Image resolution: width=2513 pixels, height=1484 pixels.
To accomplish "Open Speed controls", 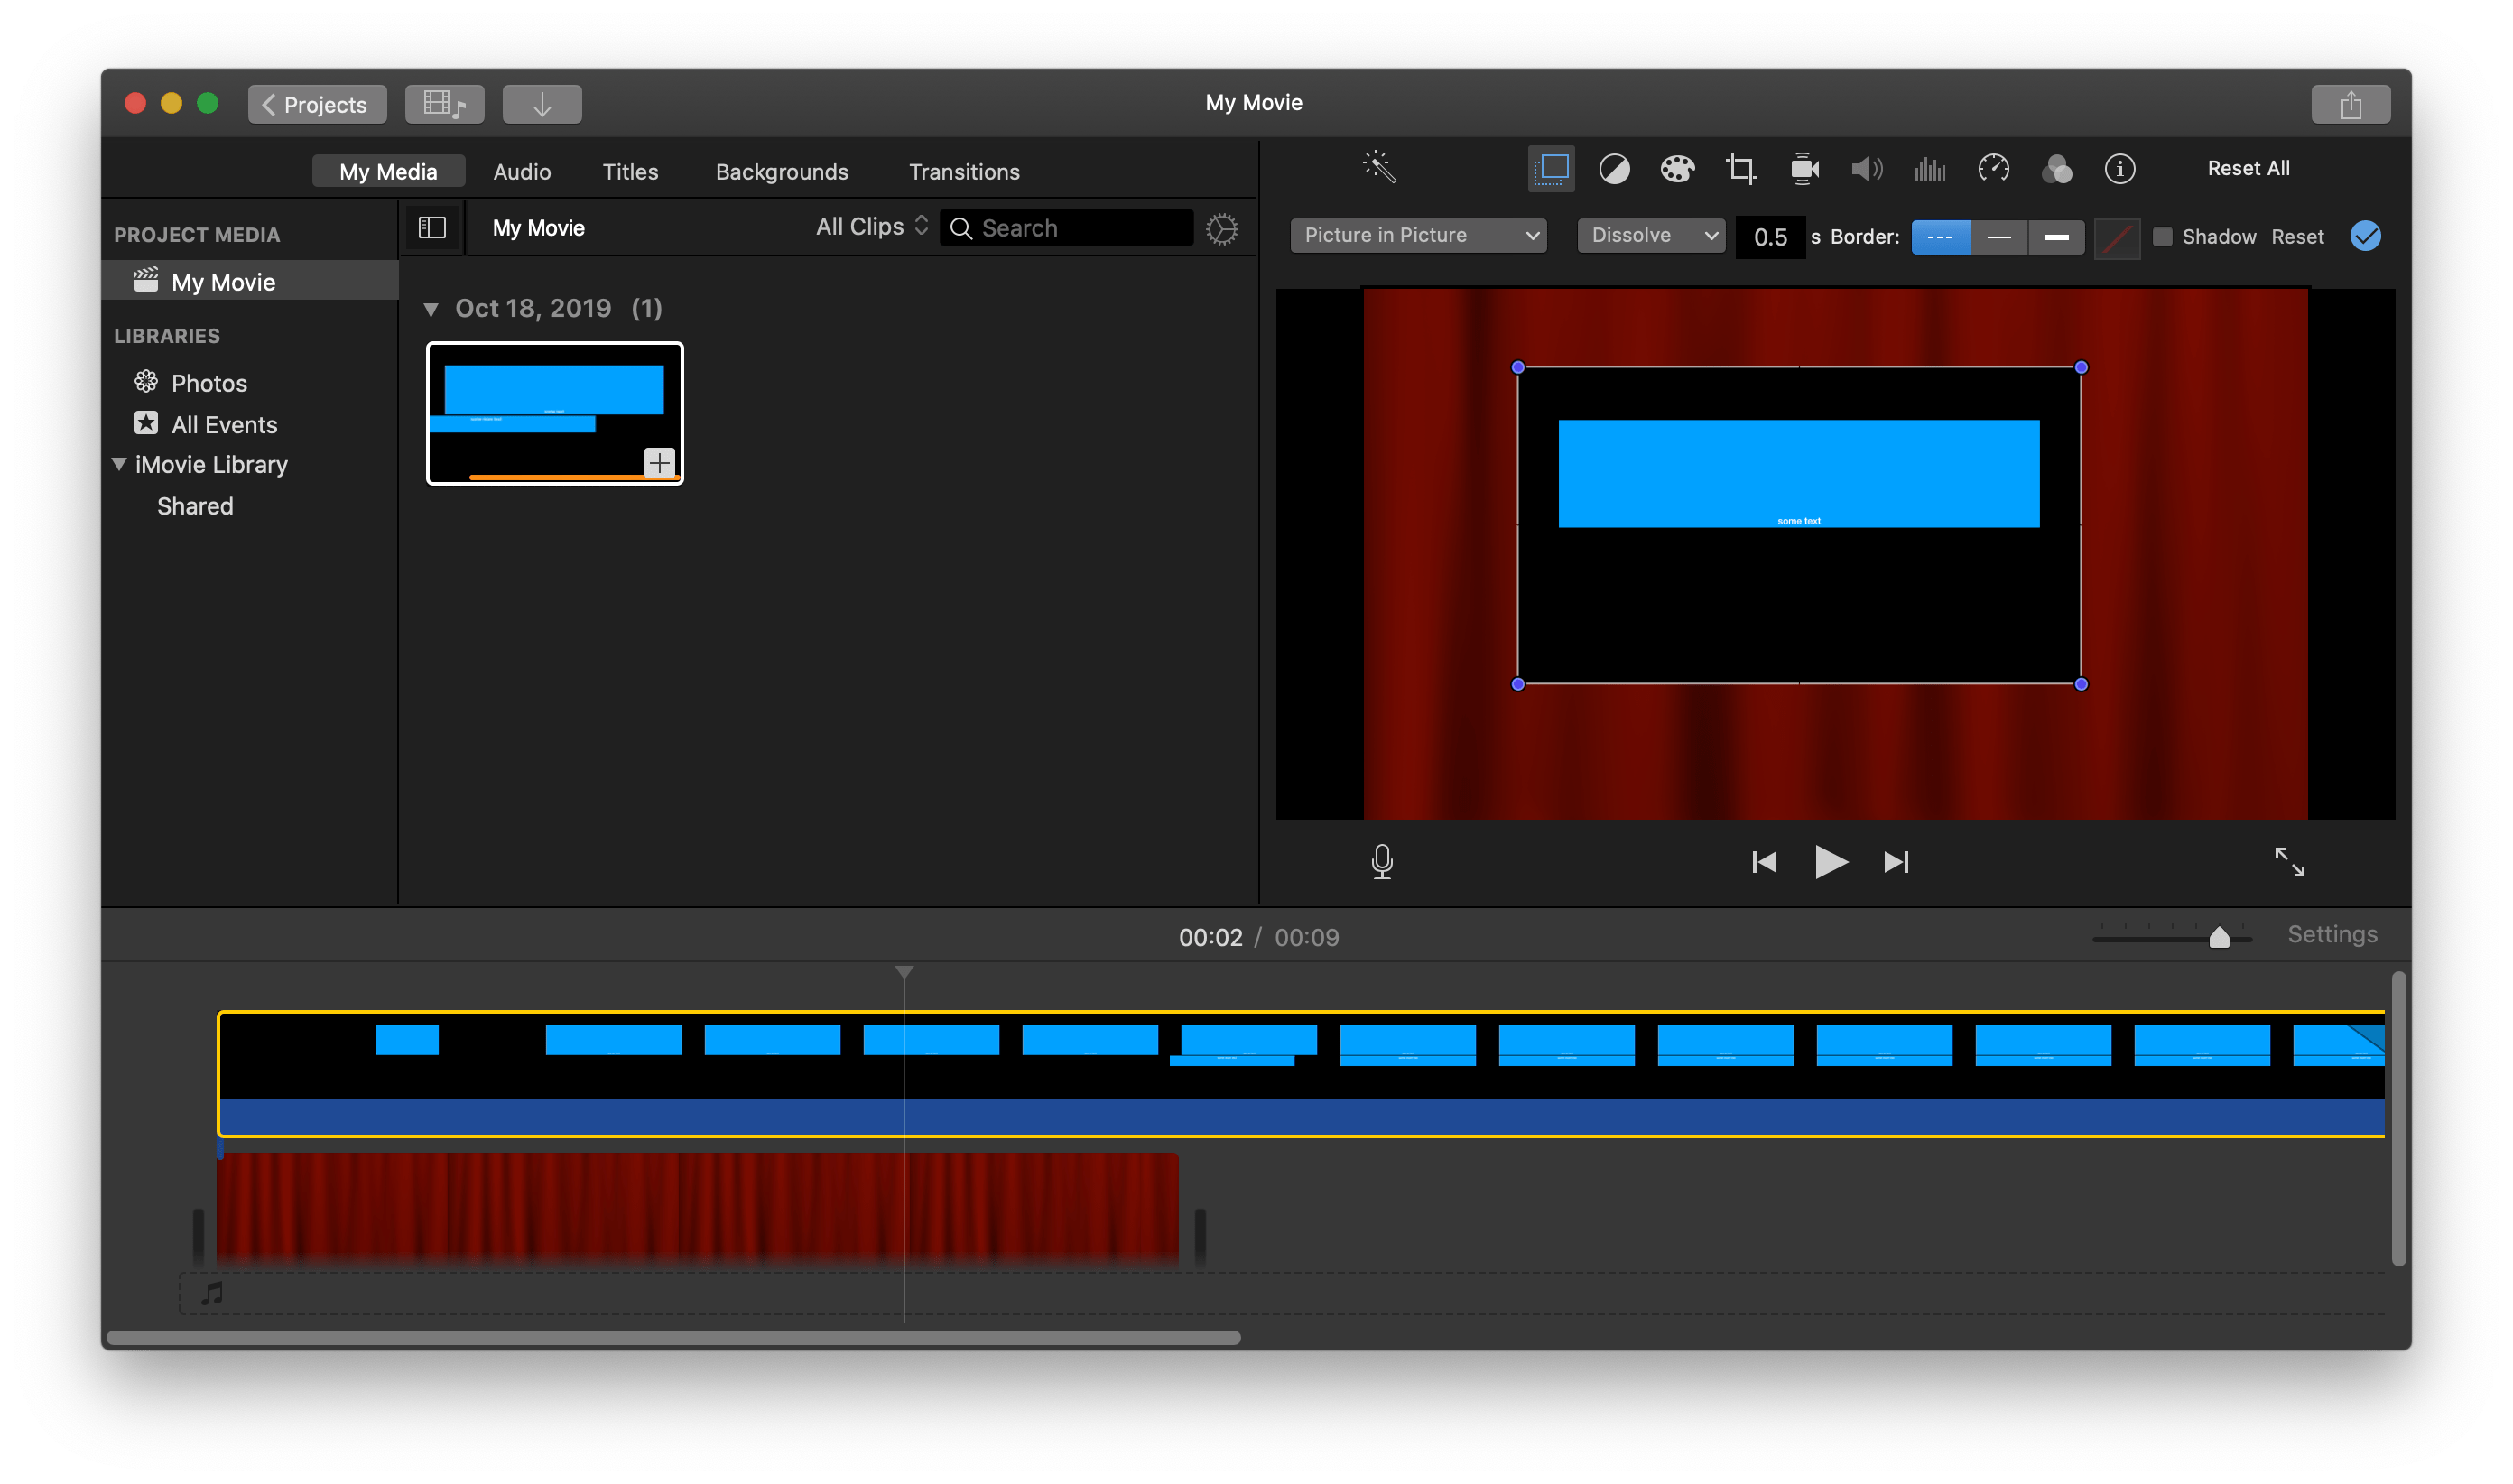I will (1993, 169).
